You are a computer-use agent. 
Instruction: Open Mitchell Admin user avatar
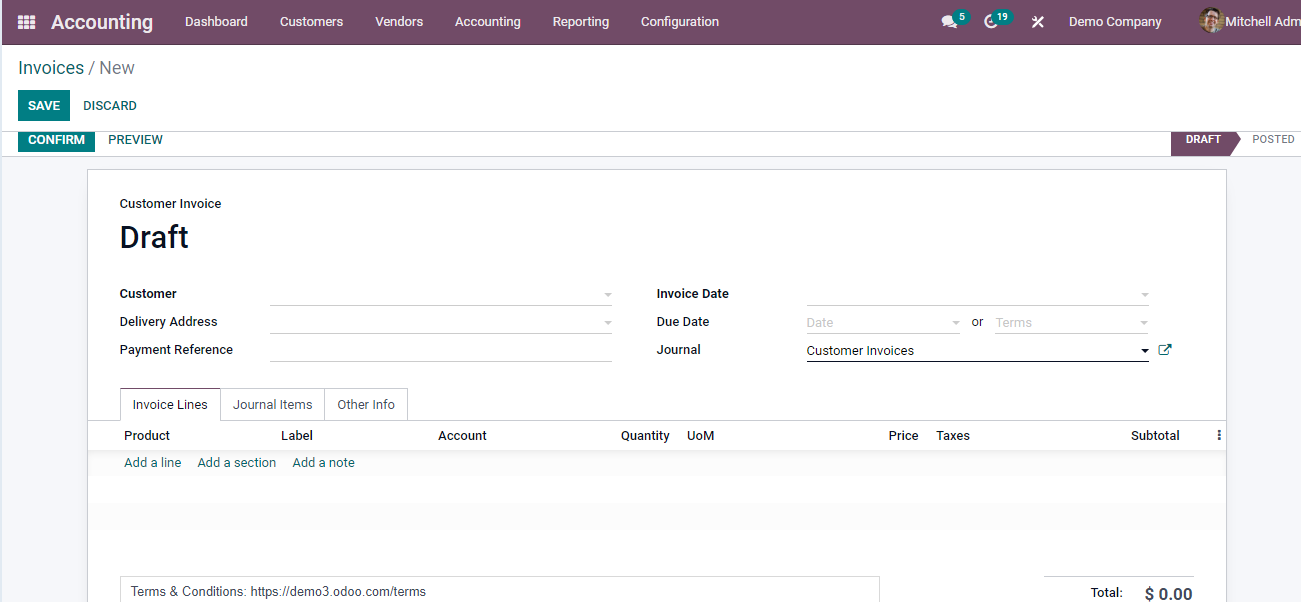pyautogui.click(x=1212, y=21)
